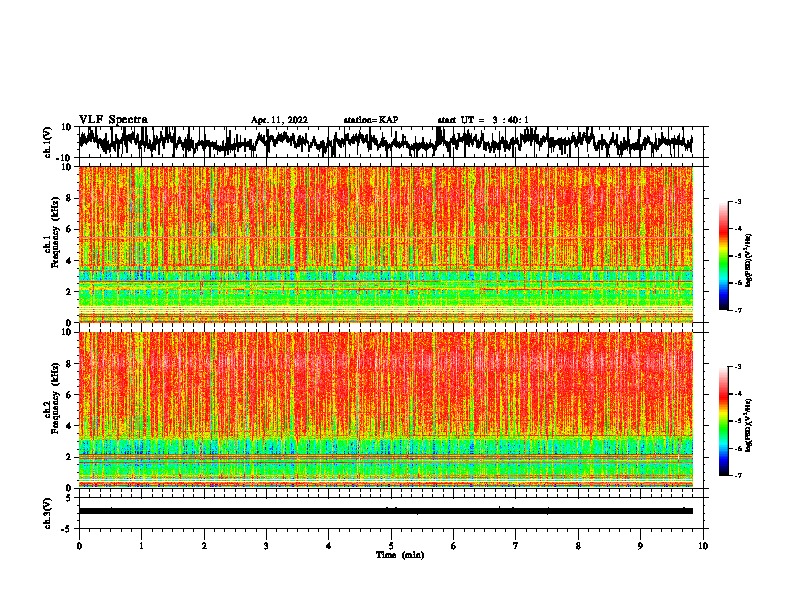Image resolution: width=792 pixels, height=612 pixels.
Task: Click time axis tick label '8'
Action: click(x=578, y=546)
